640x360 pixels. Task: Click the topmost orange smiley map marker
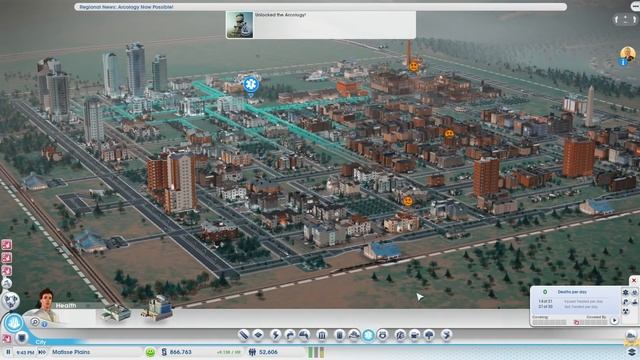tap(413, 66)
